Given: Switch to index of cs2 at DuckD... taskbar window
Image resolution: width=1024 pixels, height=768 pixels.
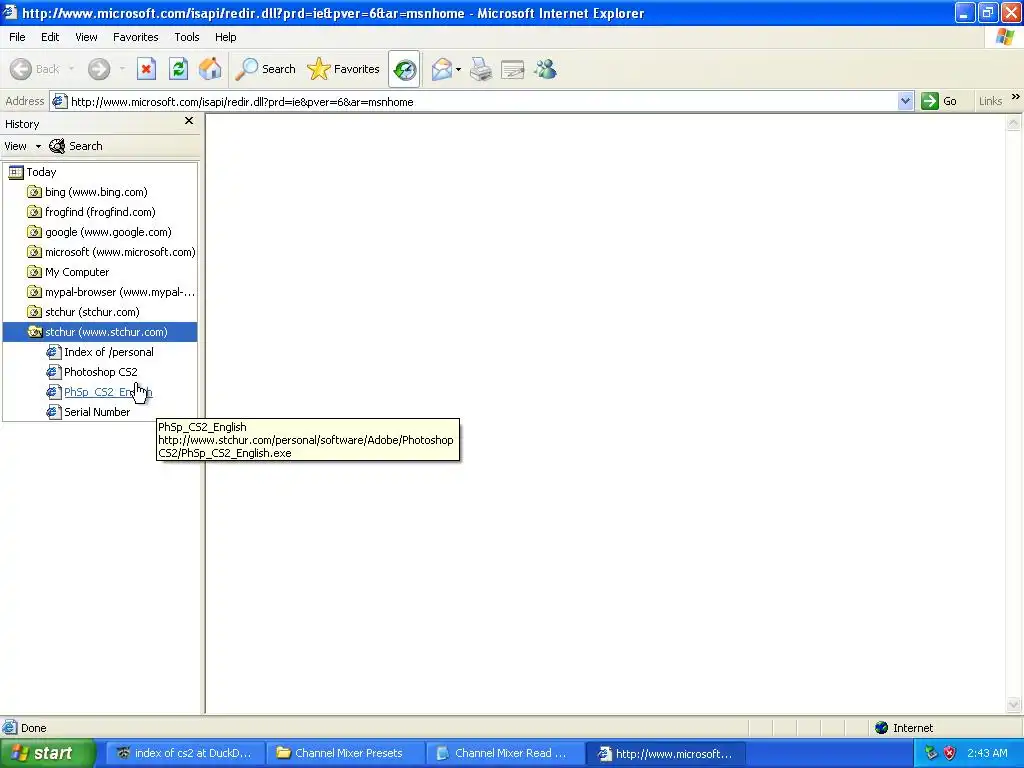Looking at the screenshot, I should click(x=184, y=754).
